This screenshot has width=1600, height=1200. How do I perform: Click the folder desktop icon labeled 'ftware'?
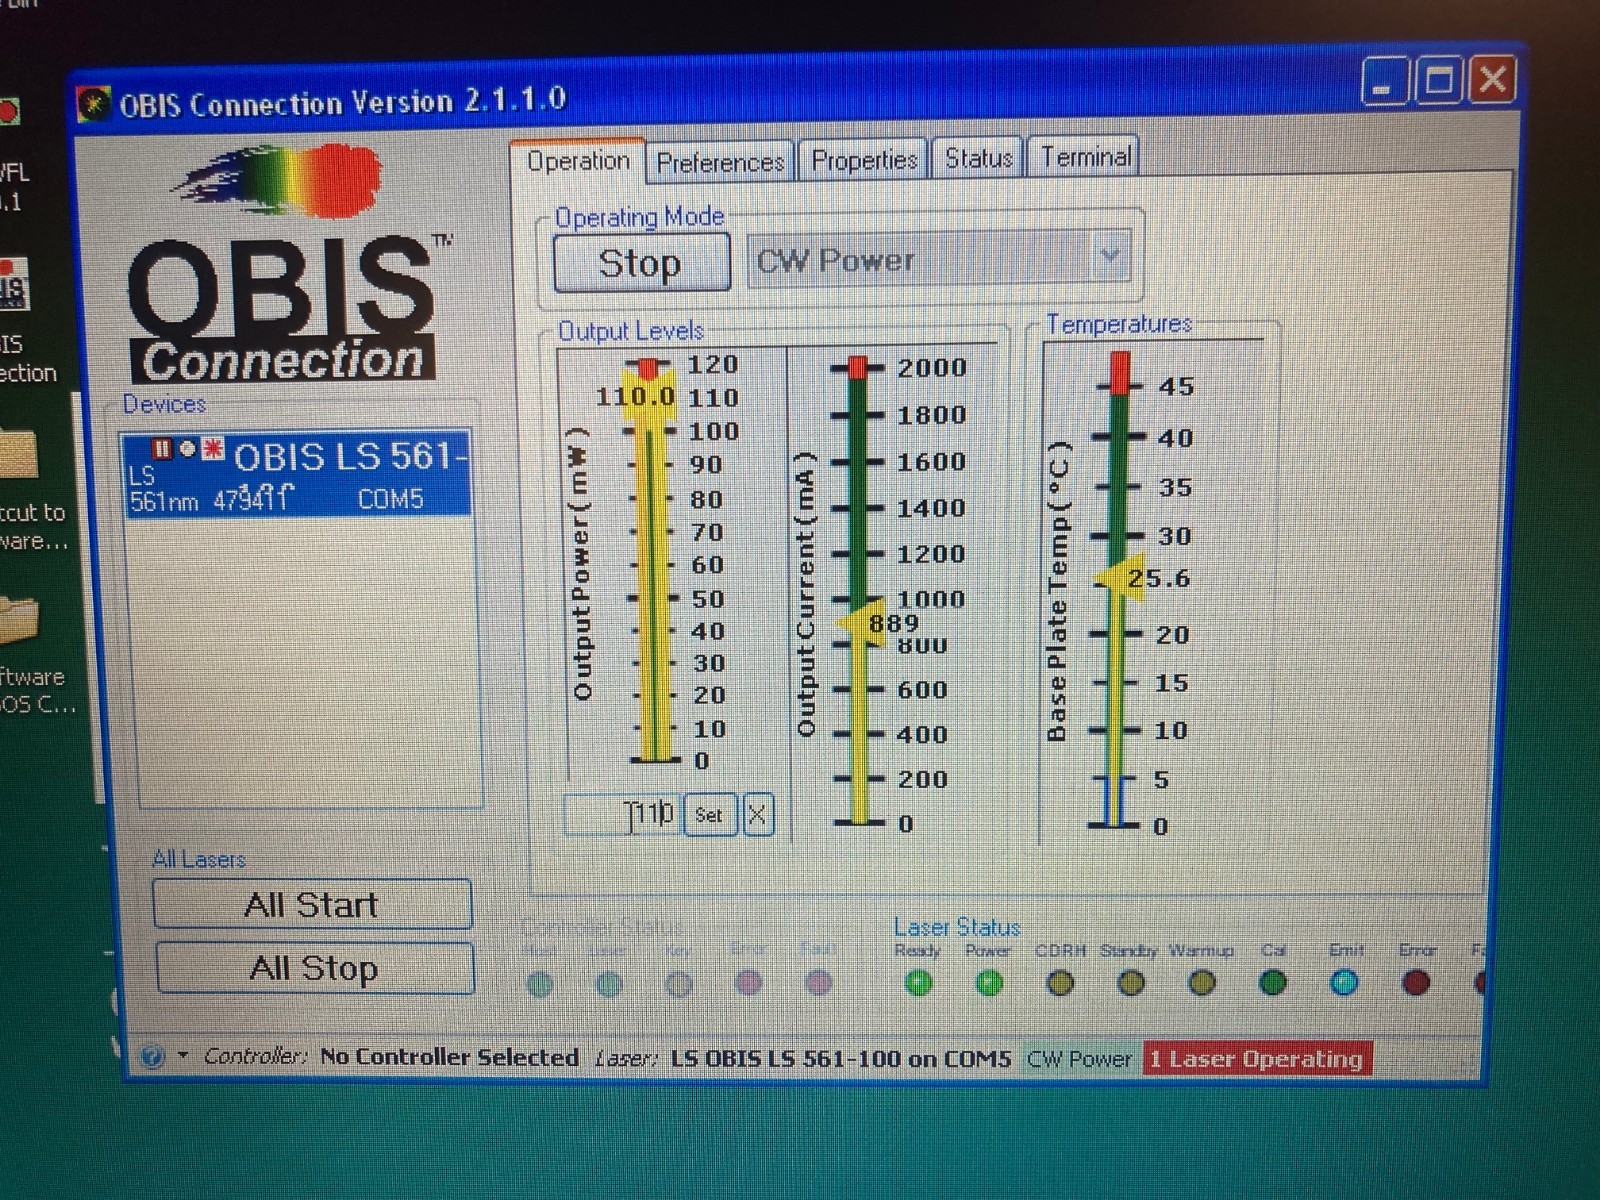[18, 620]
